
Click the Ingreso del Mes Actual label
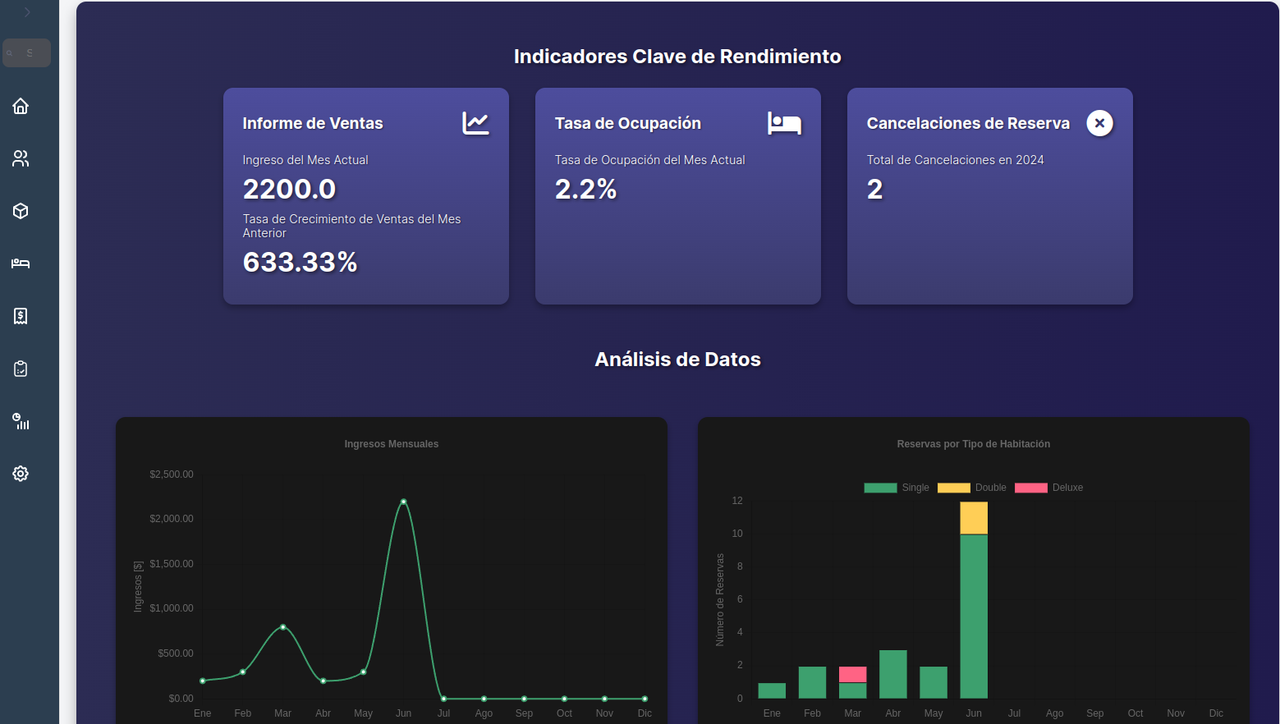tap(305, 160)
